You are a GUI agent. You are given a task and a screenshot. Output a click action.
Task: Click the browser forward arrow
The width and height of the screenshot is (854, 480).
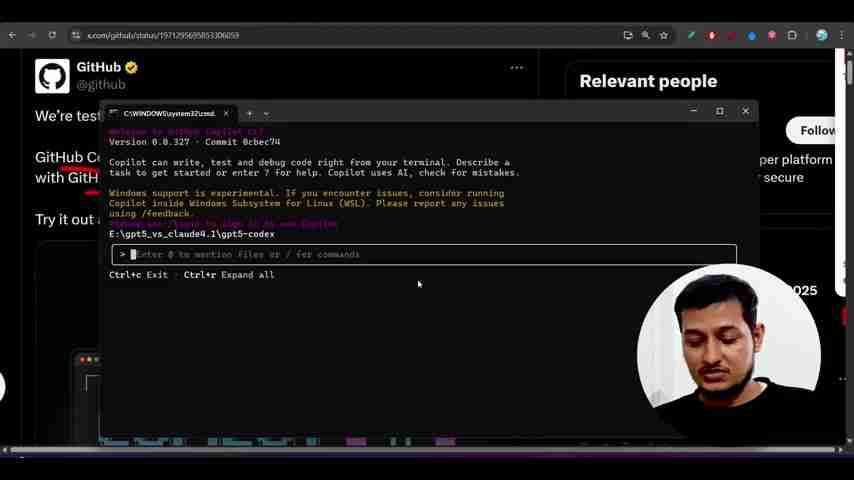pos(32,35)
